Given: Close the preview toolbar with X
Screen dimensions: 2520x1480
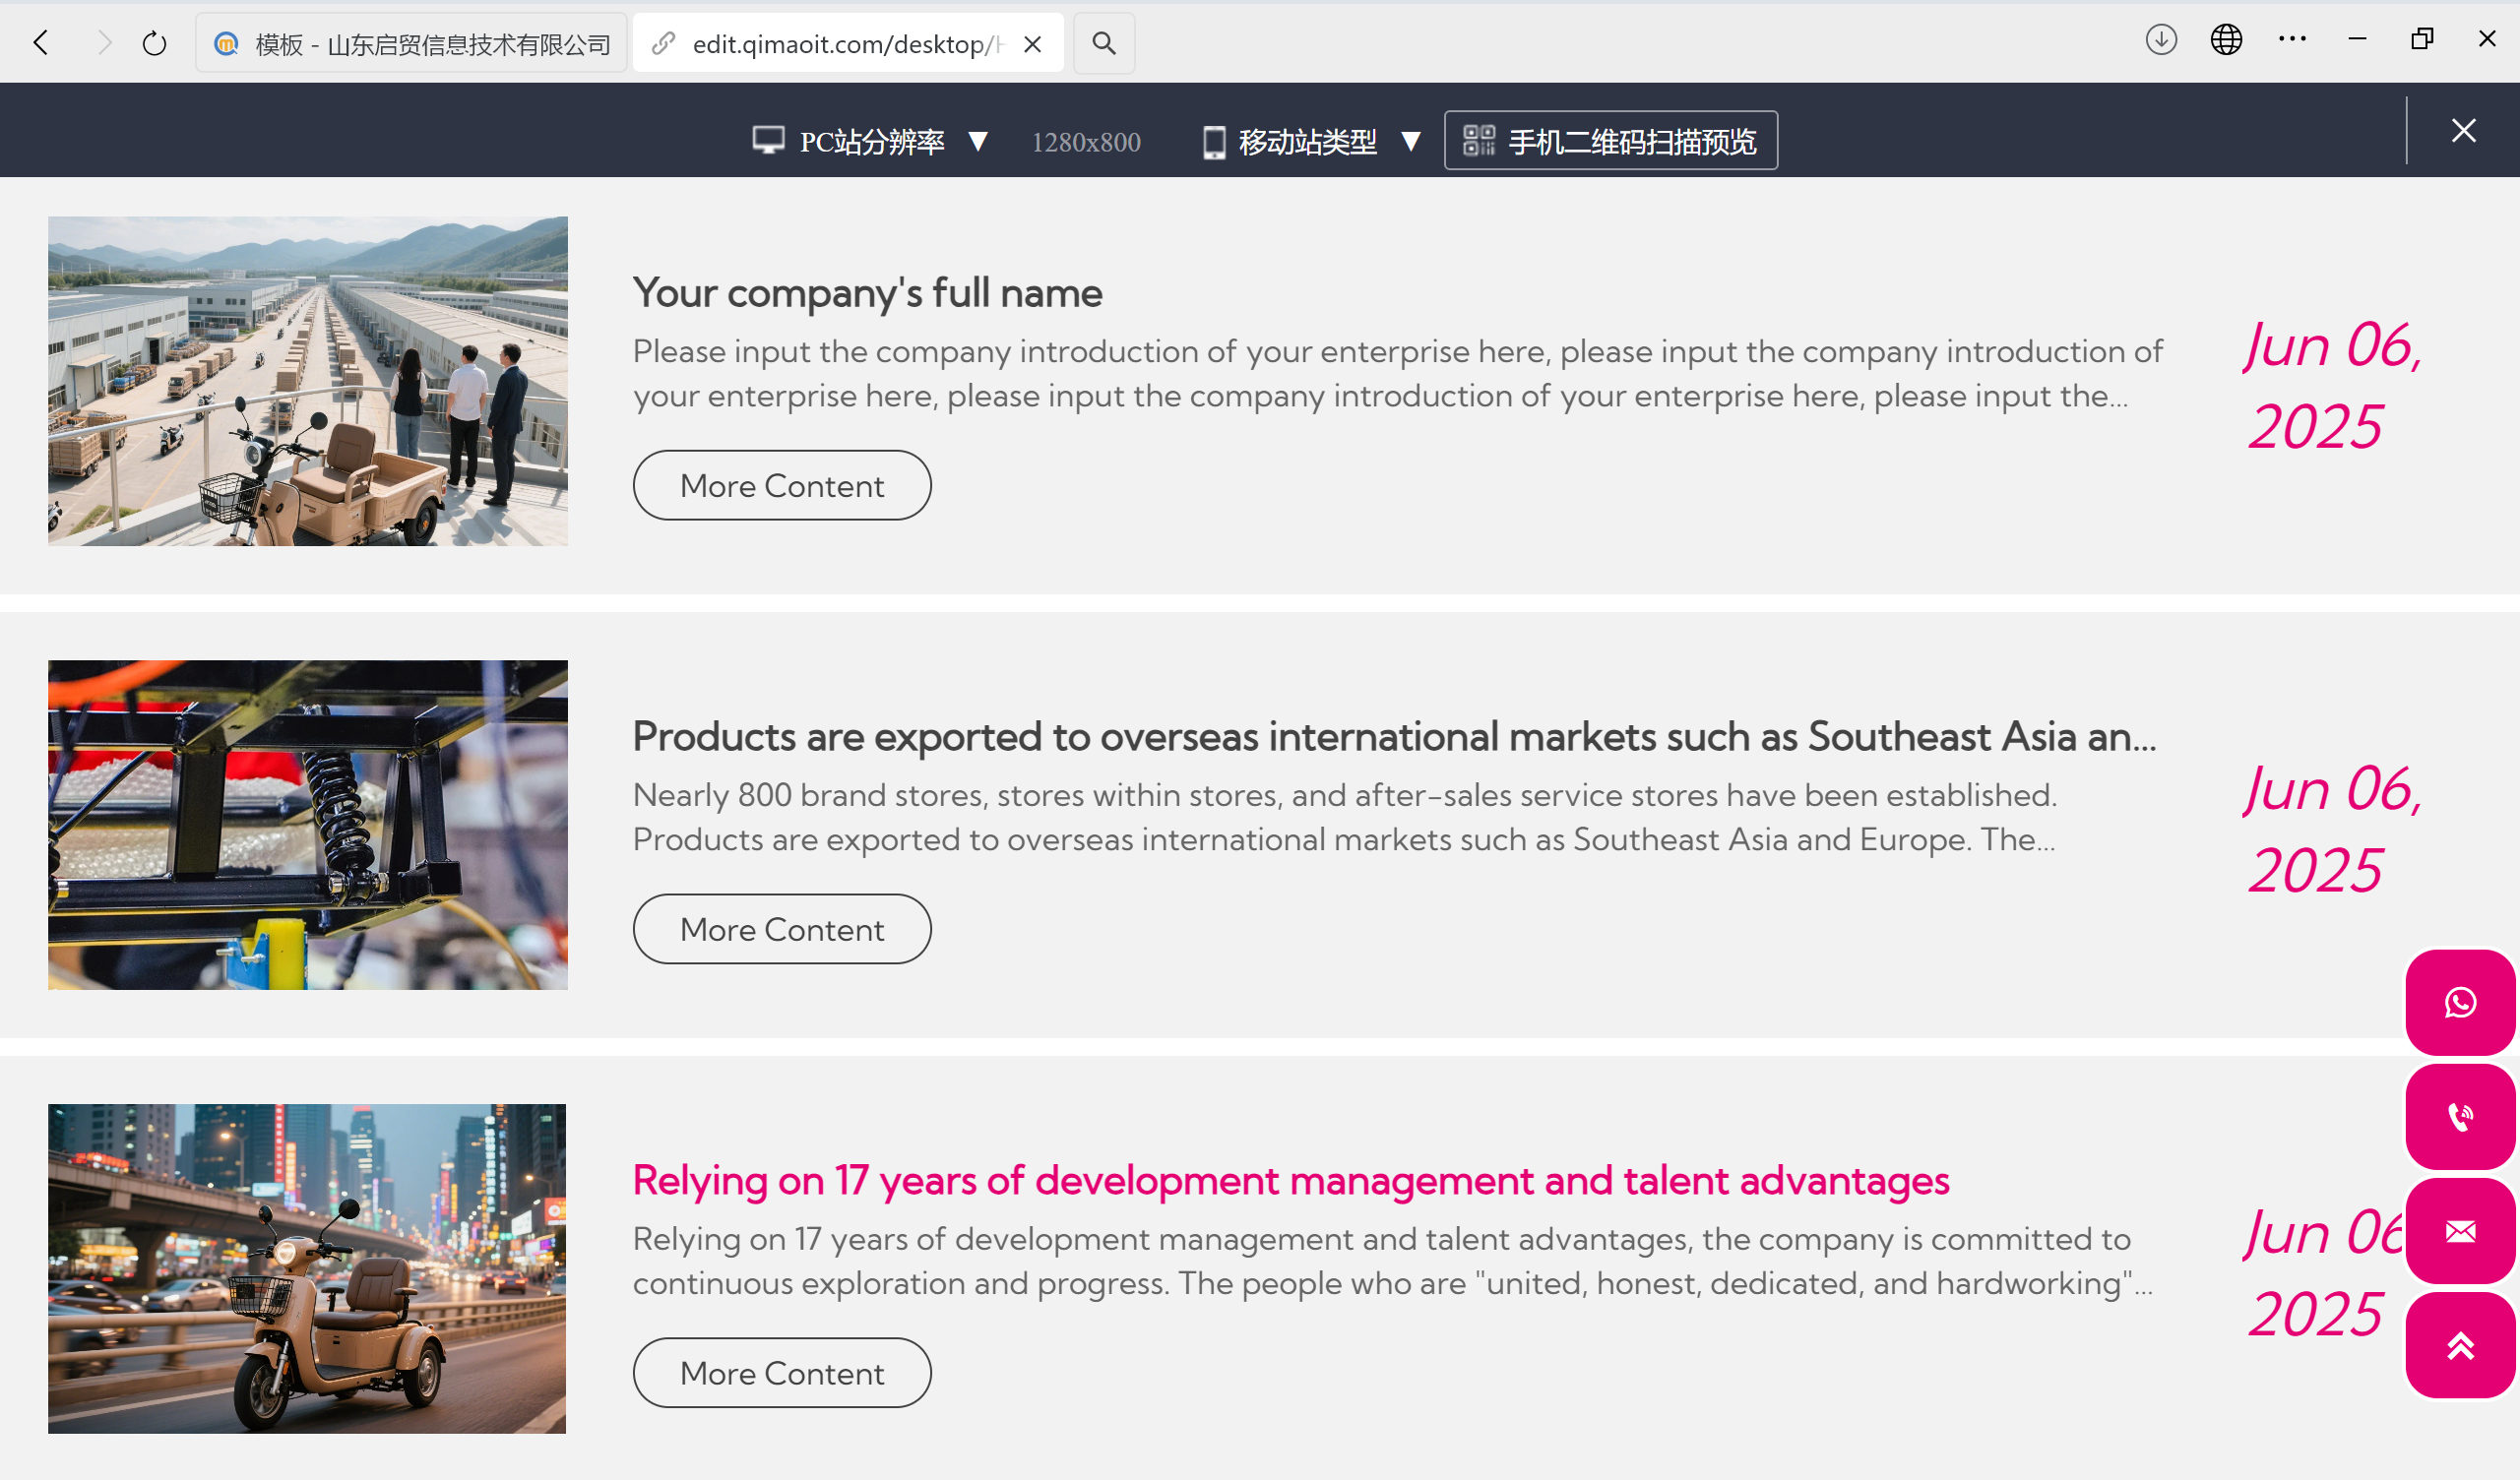Looking at the screenshot, I should (2463, 130).
